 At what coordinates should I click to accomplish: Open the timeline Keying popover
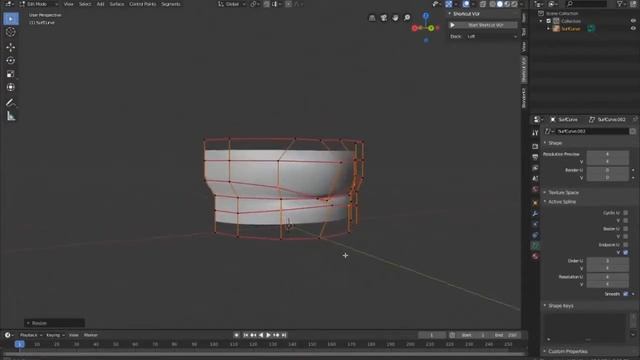[55, 335]
